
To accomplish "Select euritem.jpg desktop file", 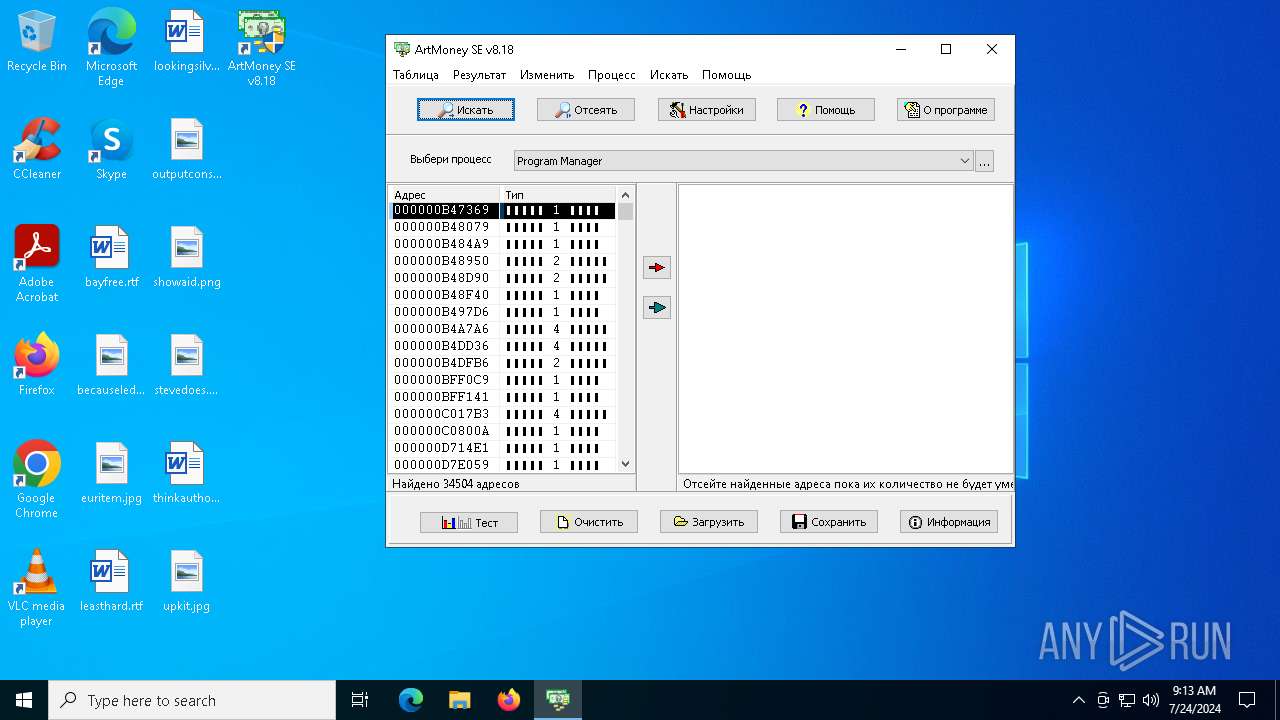I will 111,474.
